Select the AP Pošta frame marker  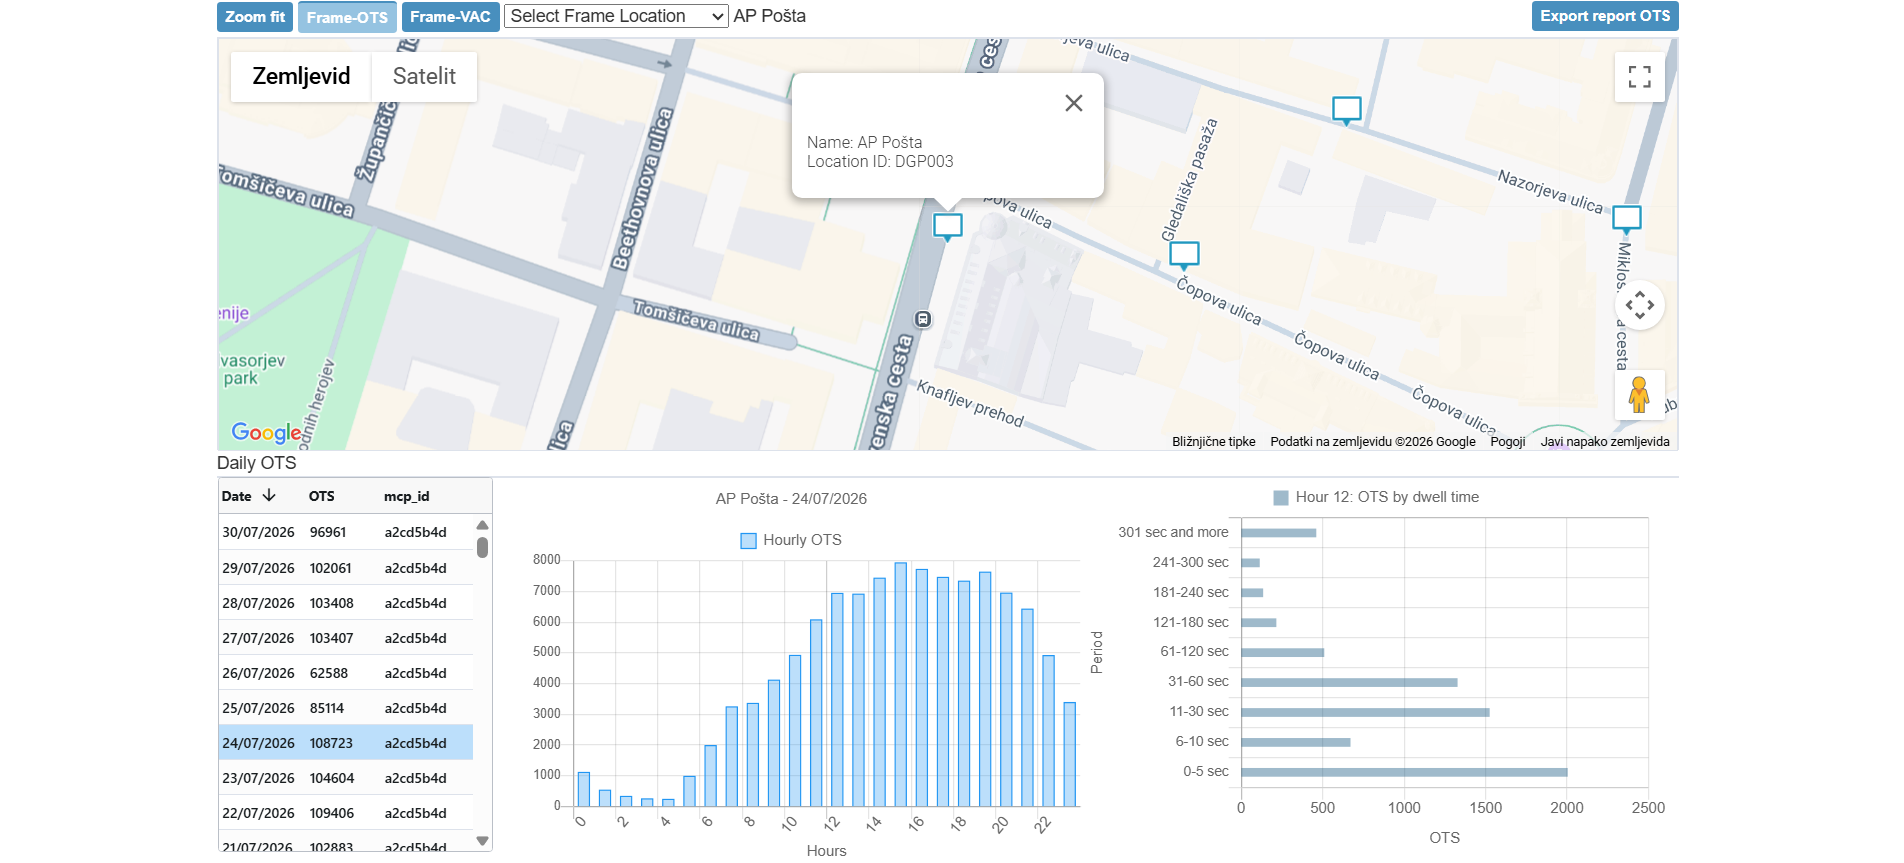tap(948, 227)
